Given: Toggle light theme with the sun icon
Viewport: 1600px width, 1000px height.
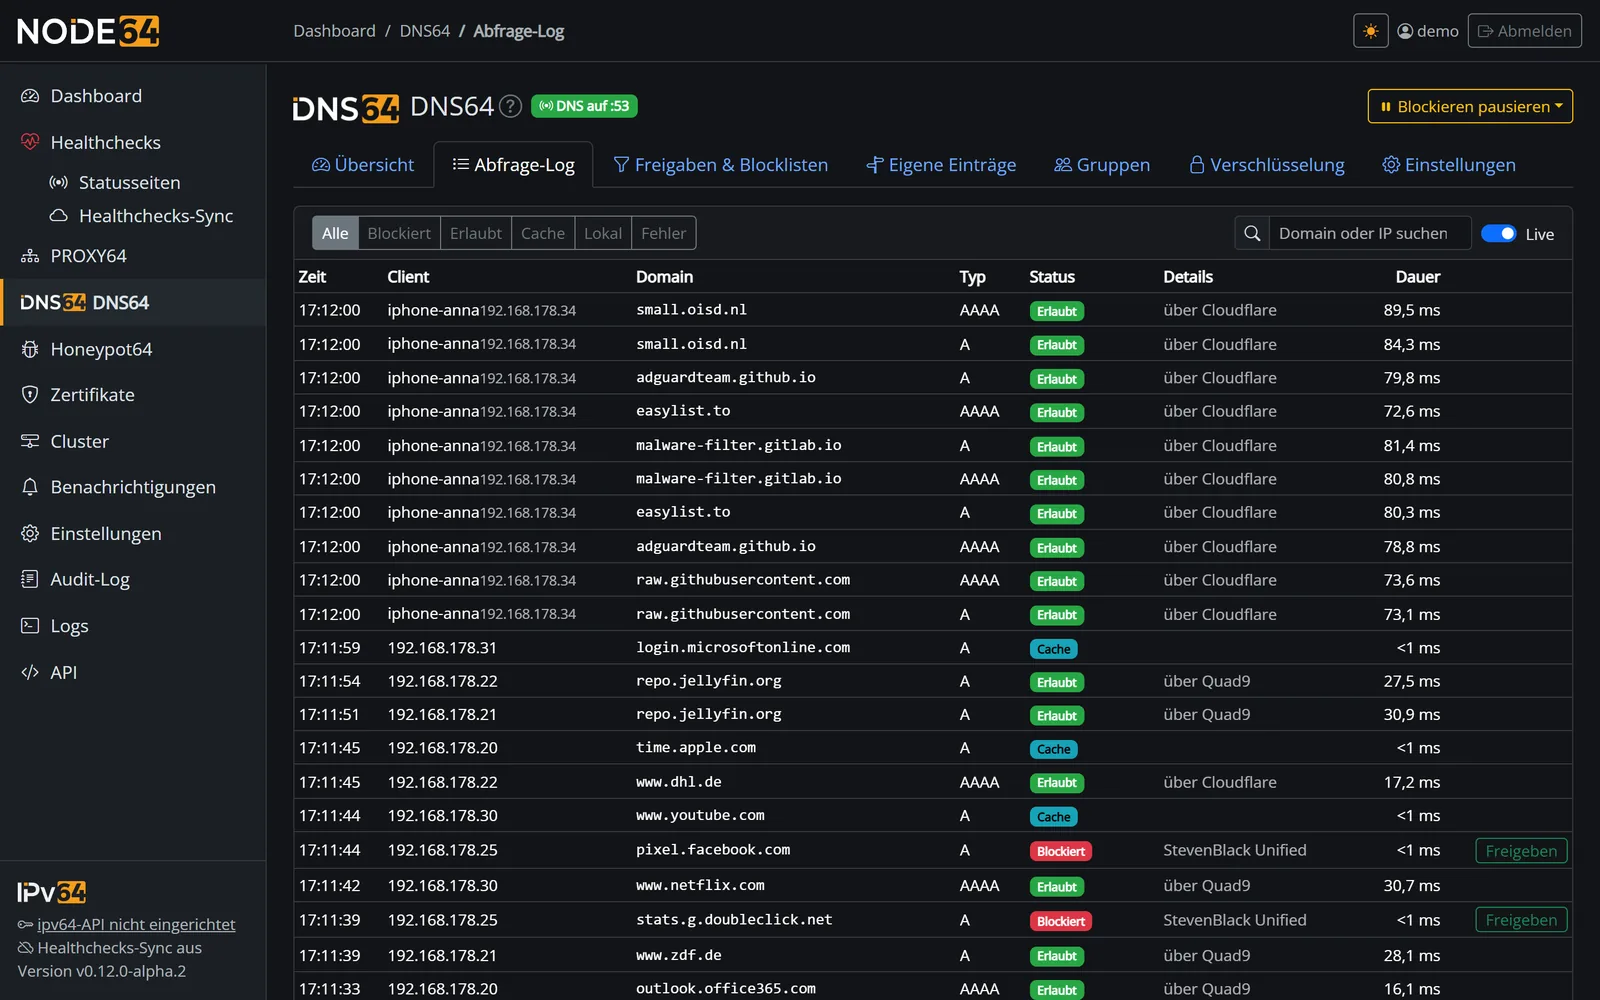Looking at the screenshot, I should [1370, 31].
